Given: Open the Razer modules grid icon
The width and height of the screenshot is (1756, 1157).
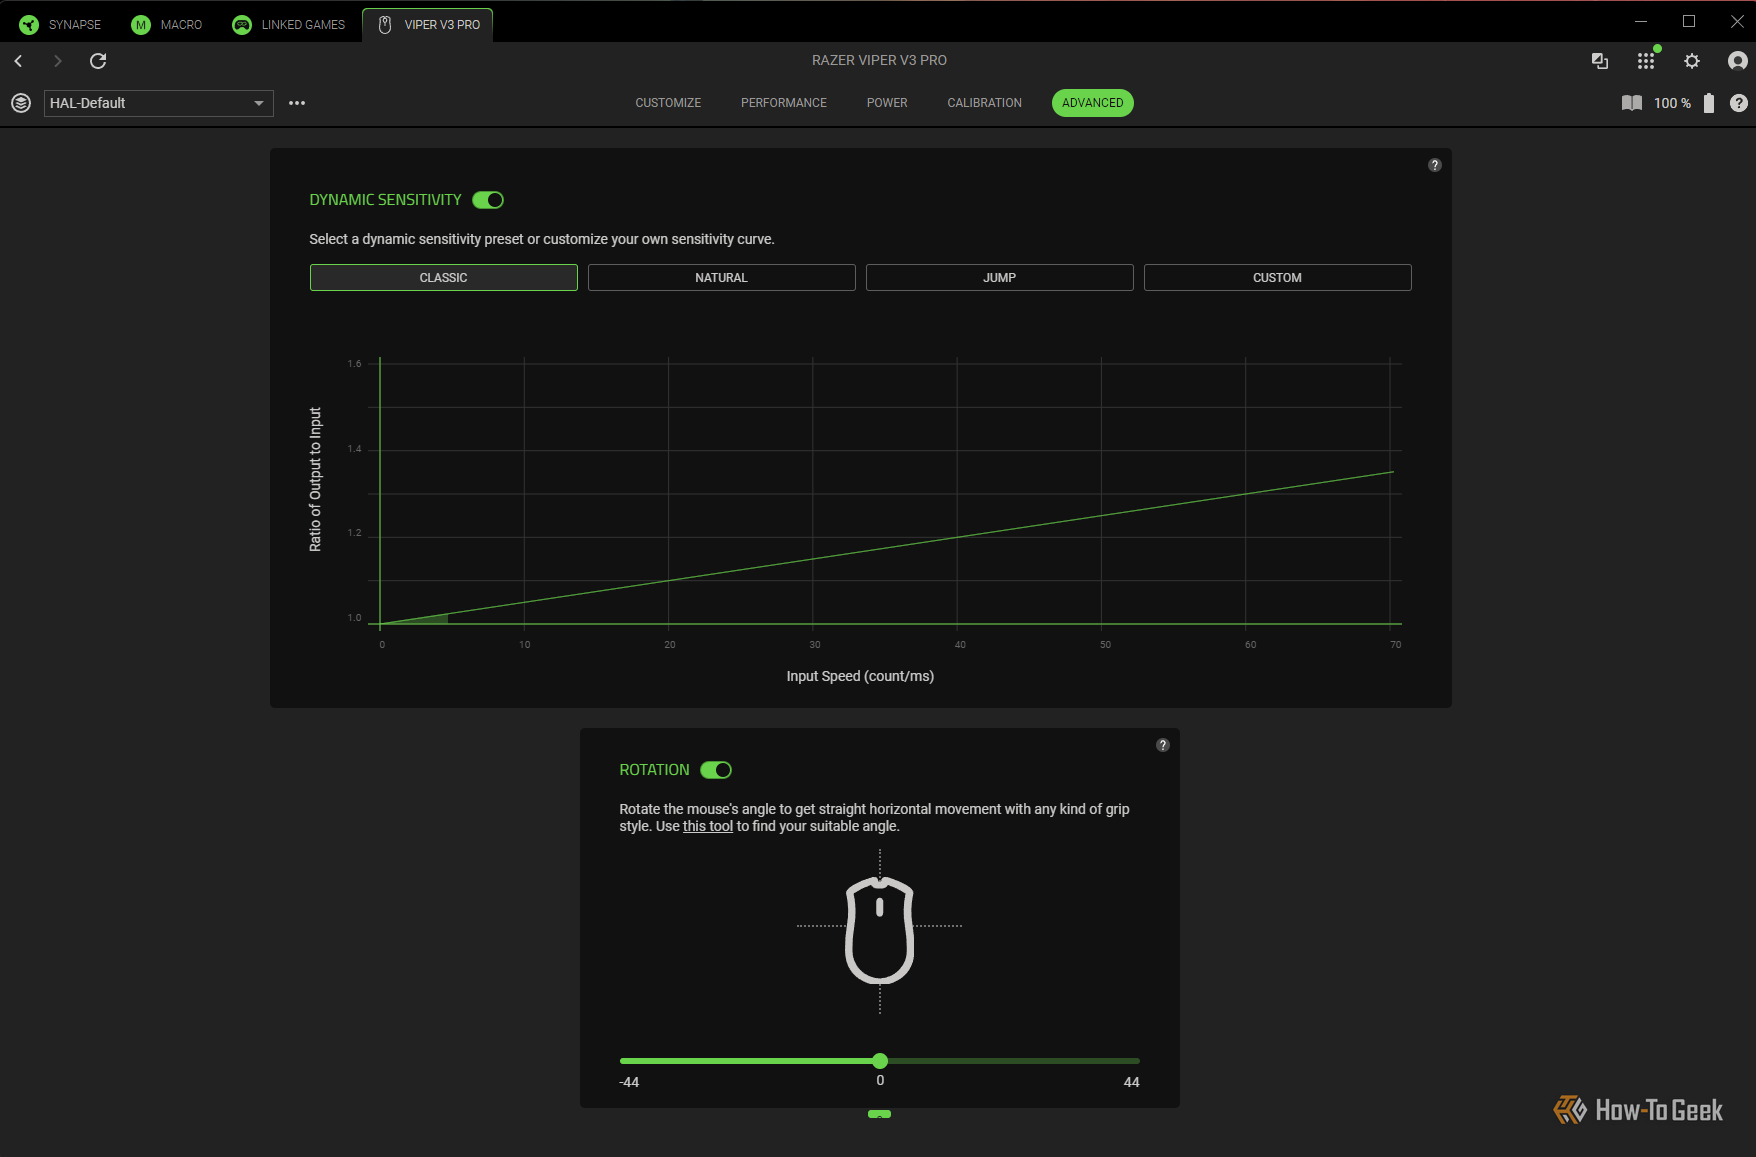Looking at the screenshot, I should pyautogui.click(x=1645, y=61).
